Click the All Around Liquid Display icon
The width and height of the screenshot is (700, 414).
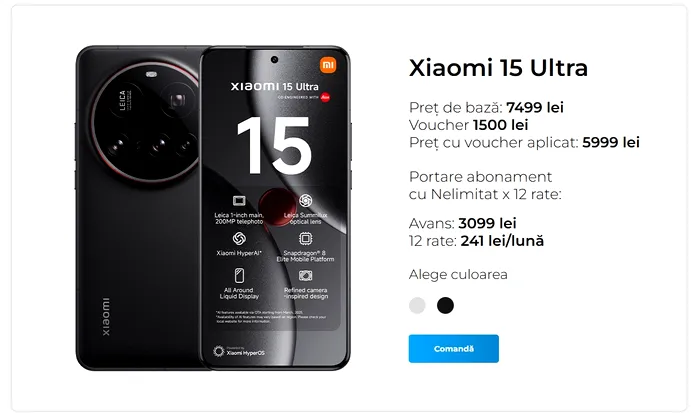239,276
